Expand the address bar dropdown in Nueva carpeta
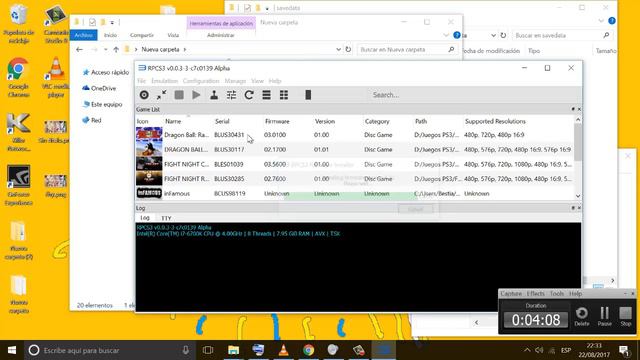 [x=338, y=49]
